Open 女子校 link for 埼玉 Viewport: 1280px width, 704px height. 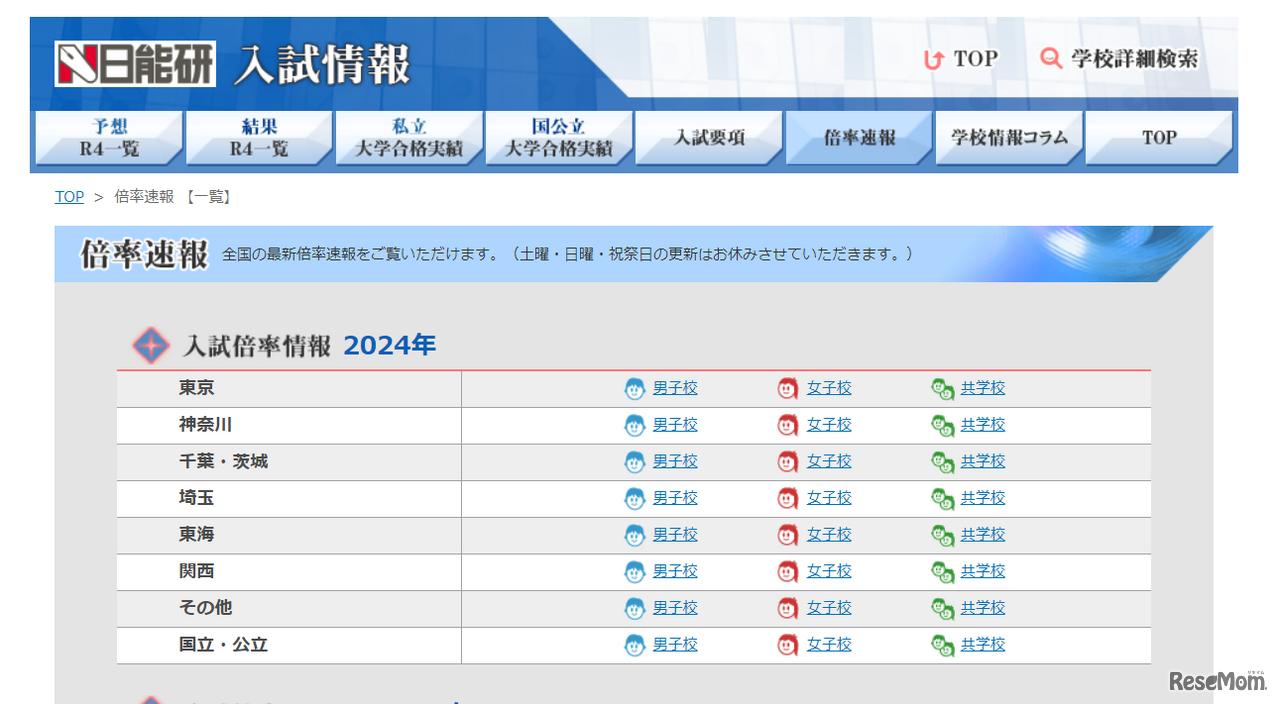pos(829,498)
